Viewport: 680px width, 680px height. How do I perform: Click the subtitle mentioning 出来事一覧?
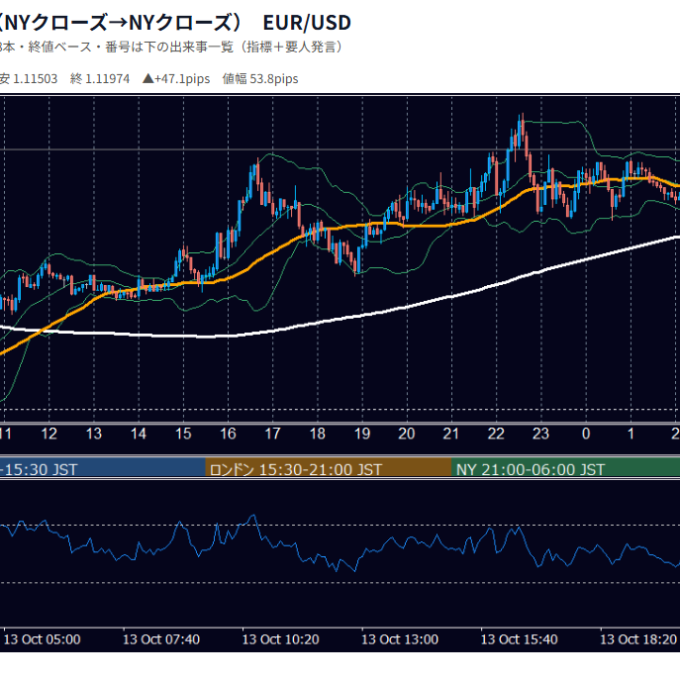pyautogui.click(x=172, y=47)
